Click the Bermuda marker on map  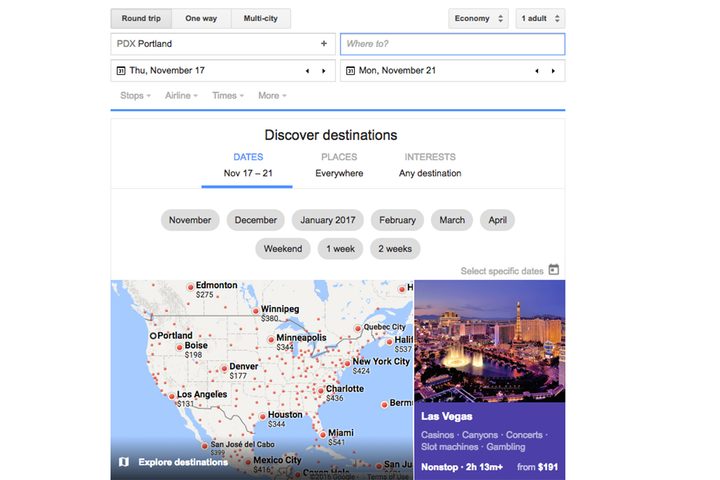click(x=384, y=405)
